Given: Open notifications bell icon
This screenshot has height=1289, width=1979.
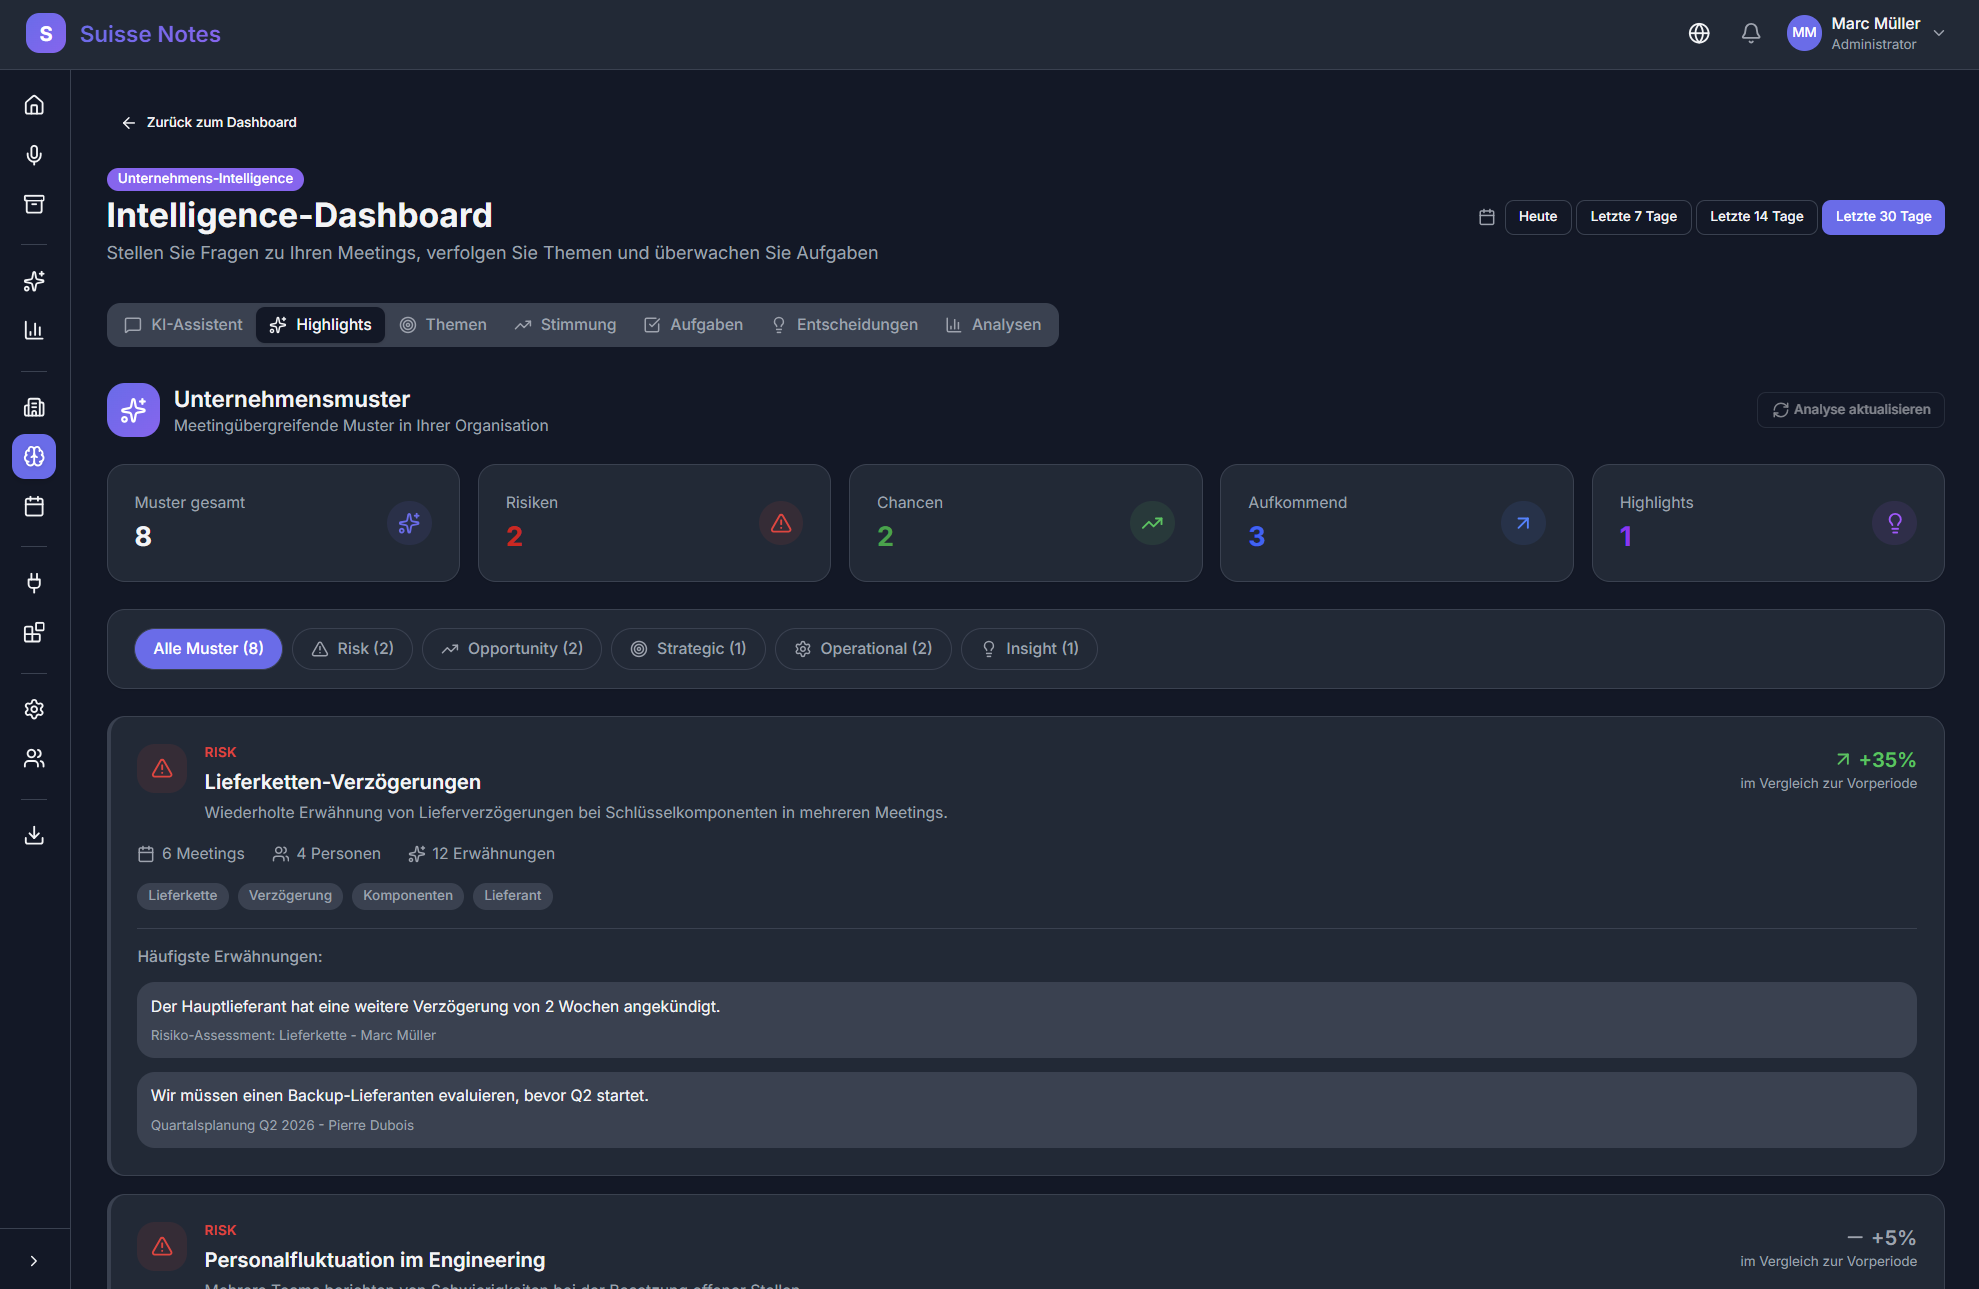Looking at the screenshot, I should [x=1750, y=33].
